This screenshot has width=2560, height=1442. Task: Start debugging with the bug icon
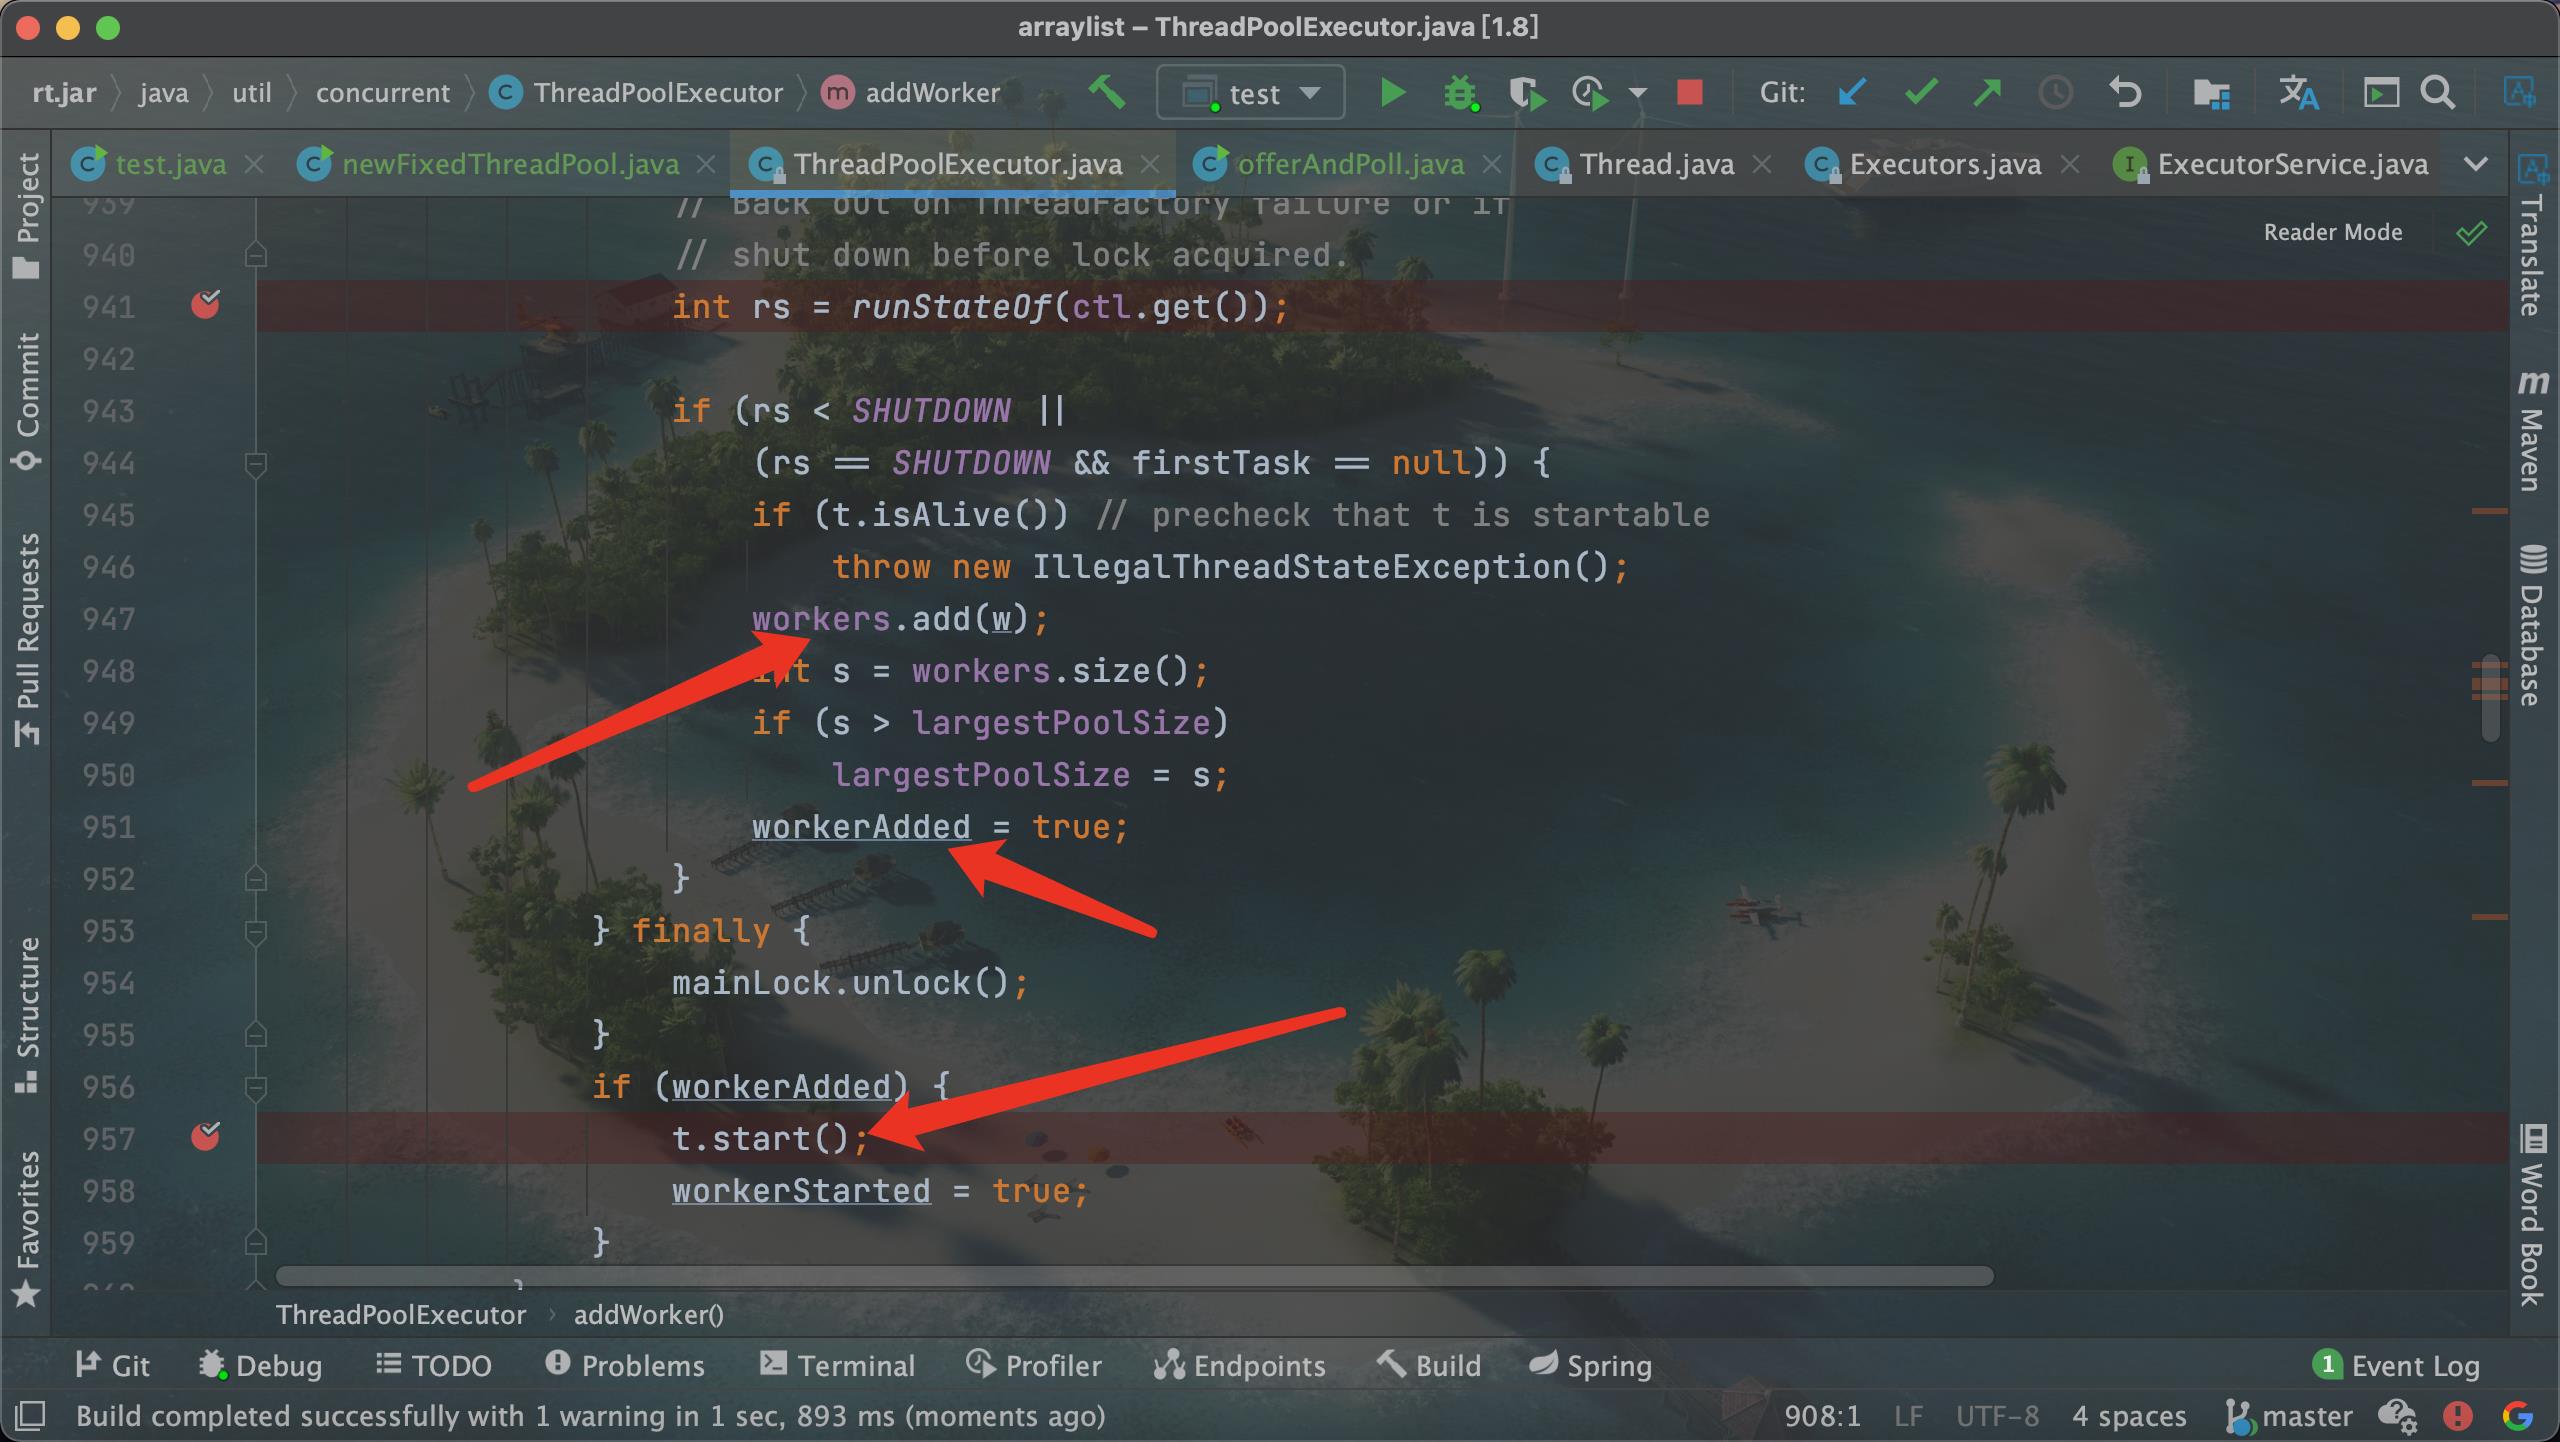pyautogui.click(x=1460, y=93)
